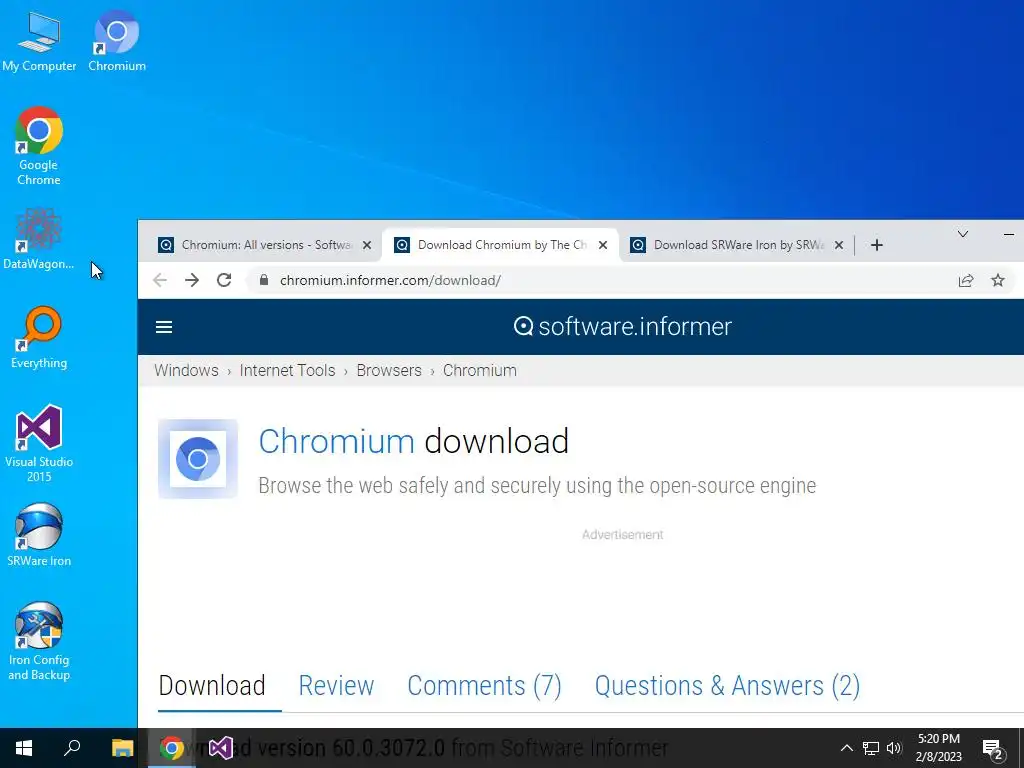This screenshot has height=768, width=1024.
Task: Go to Windows breadcrumb link
Action: coord(186,370)
